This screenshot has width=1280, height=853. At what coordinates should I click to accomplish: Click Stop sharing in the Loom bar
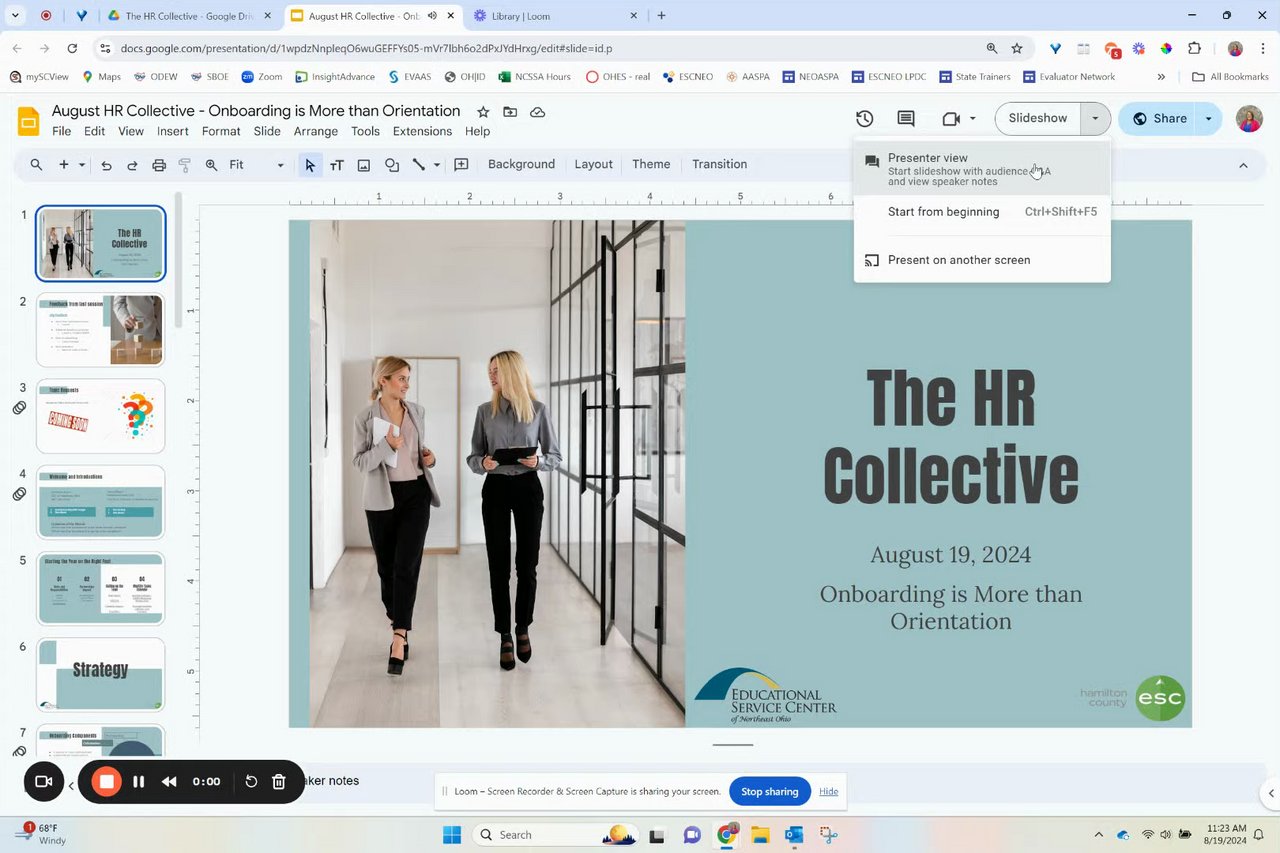point(769,792)
